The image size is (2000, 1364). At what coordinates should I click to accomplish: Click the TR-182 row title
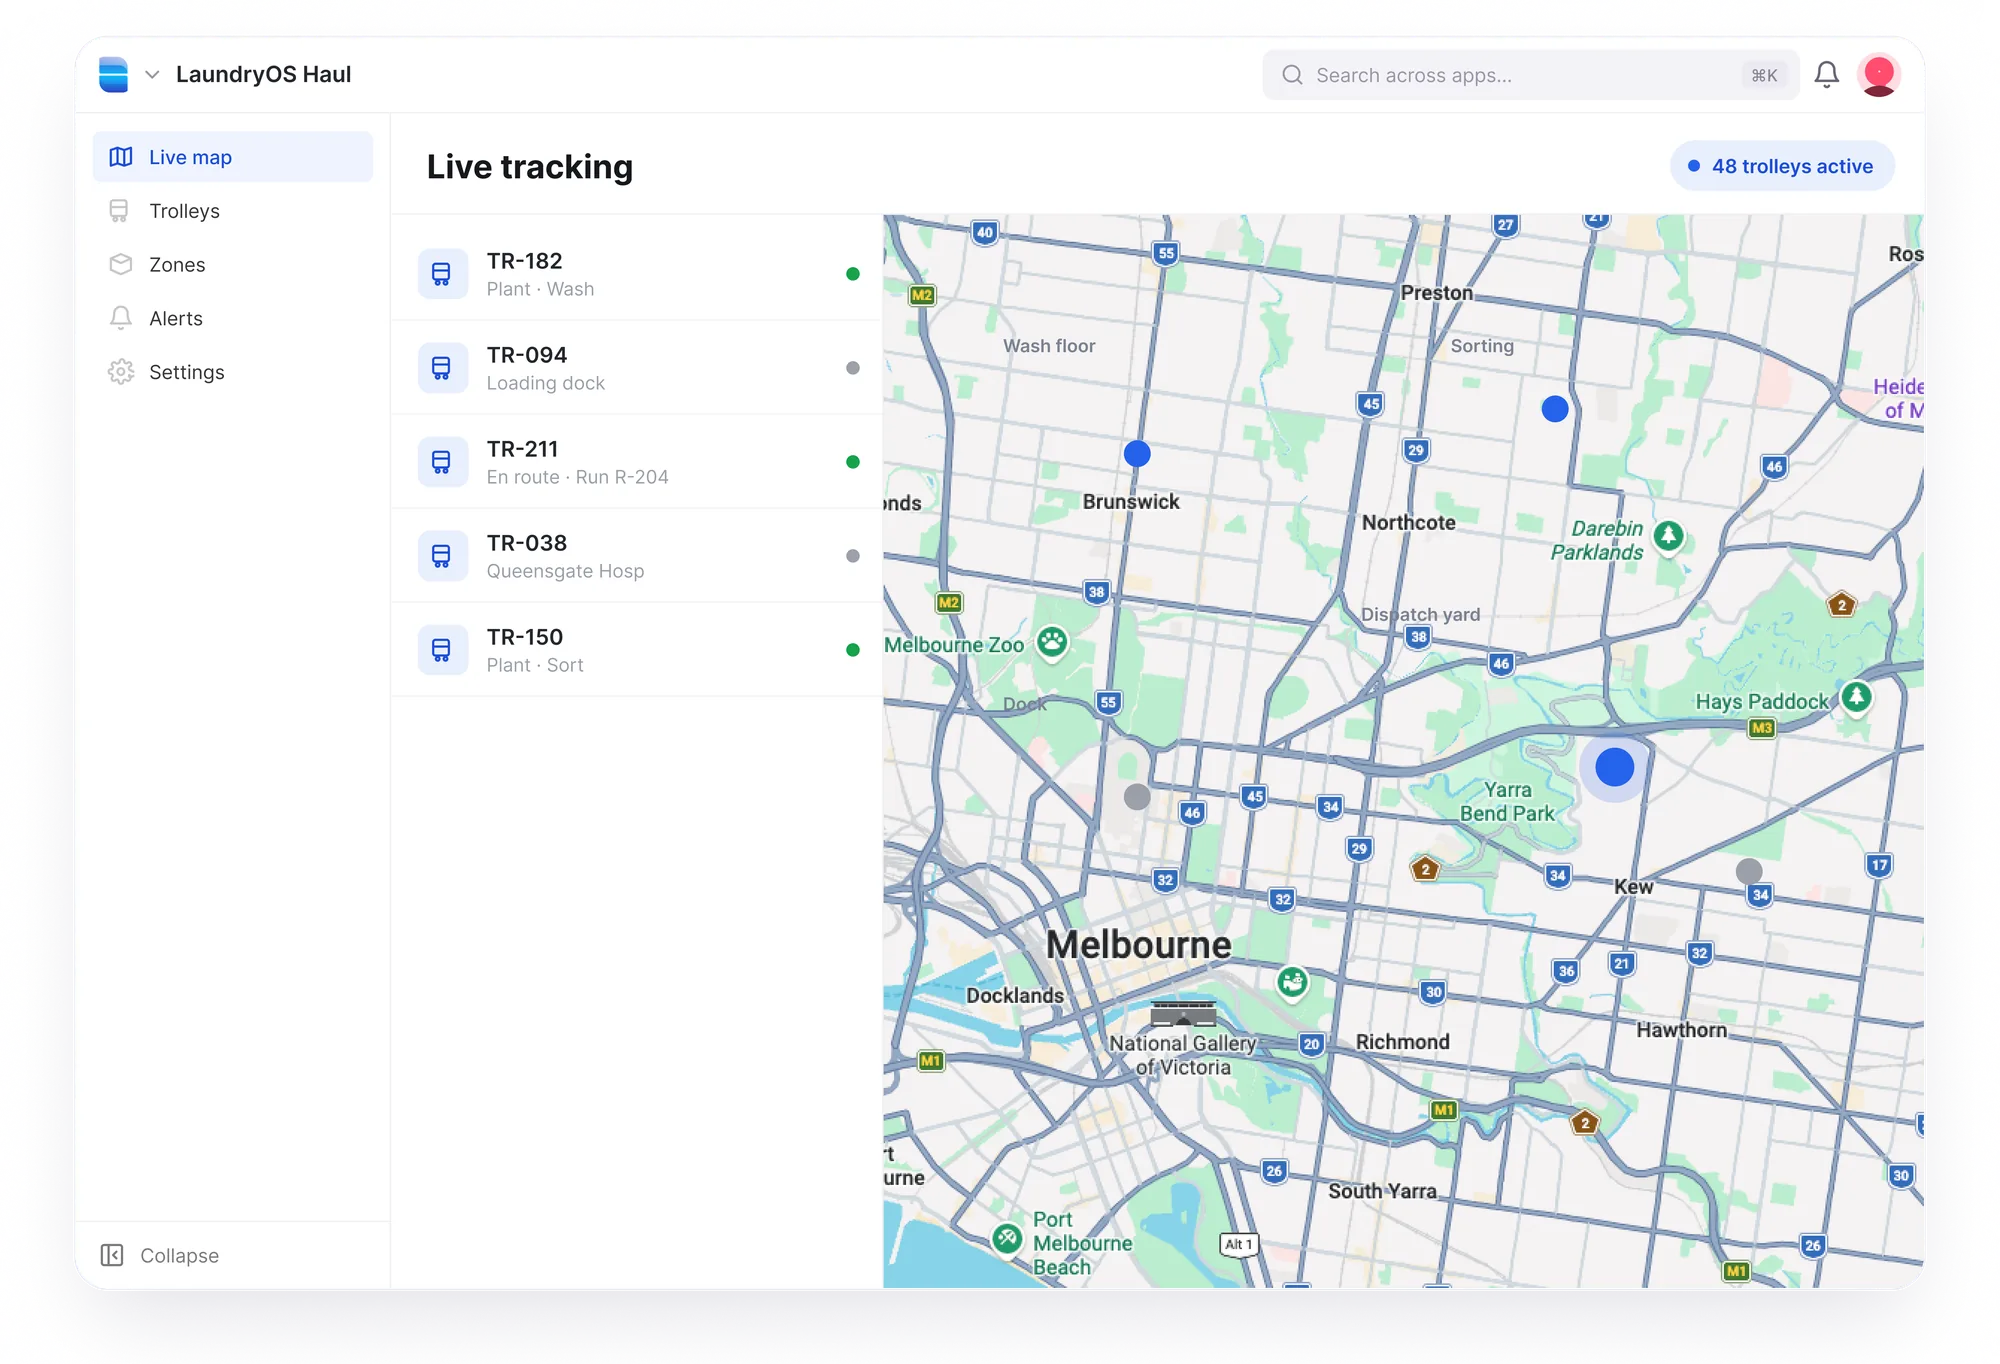(x=525, y=261)
